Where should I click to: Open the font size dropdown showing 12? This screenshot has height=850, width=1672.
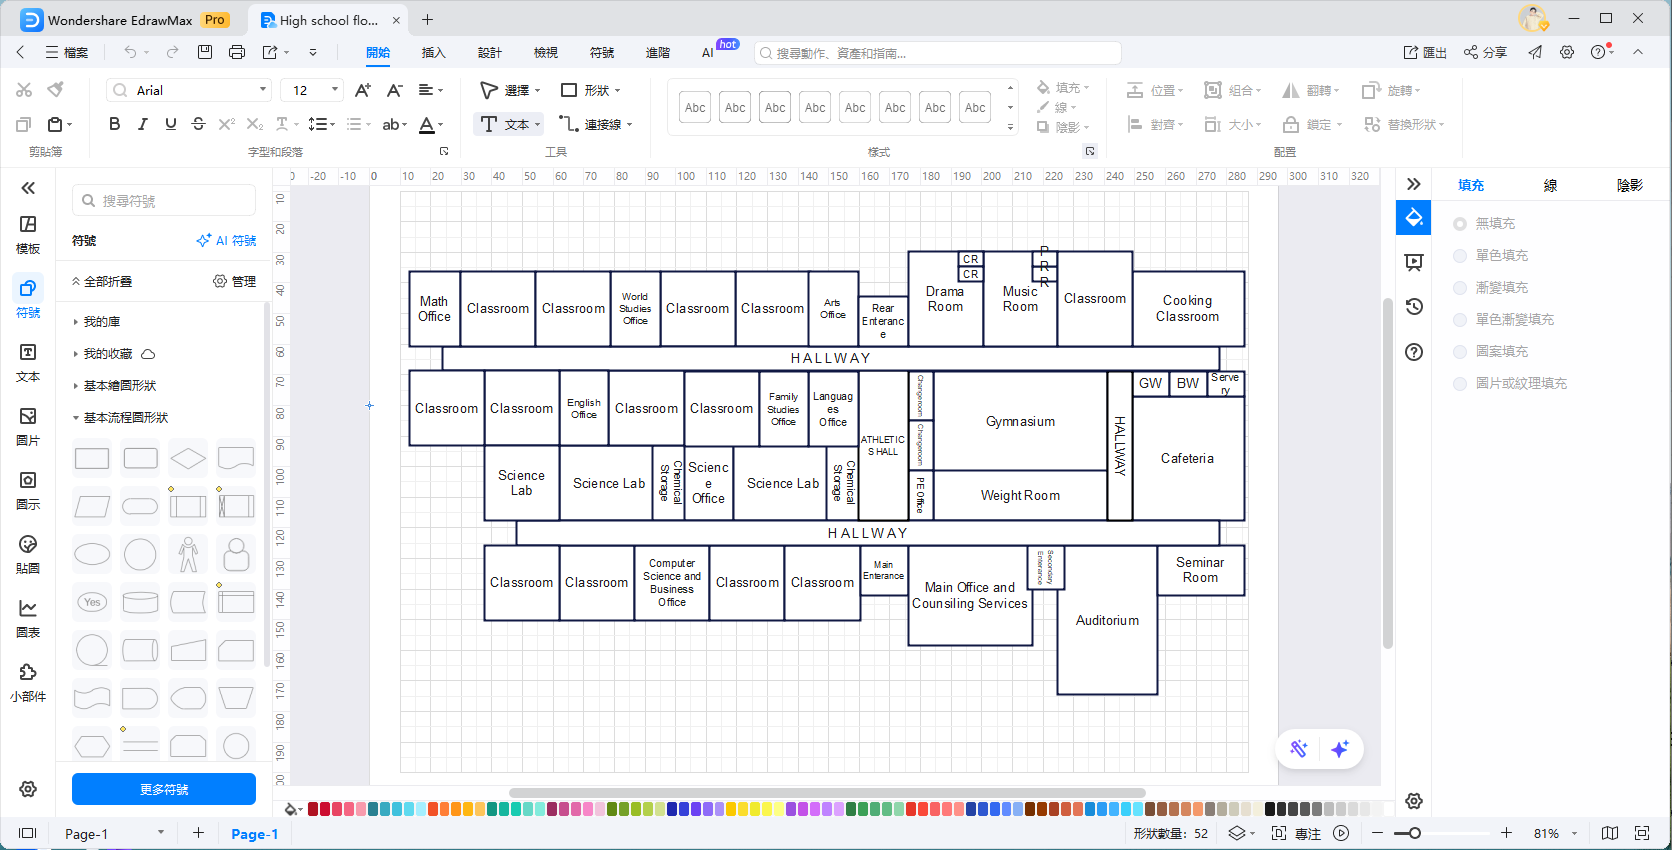click(312, 90)
